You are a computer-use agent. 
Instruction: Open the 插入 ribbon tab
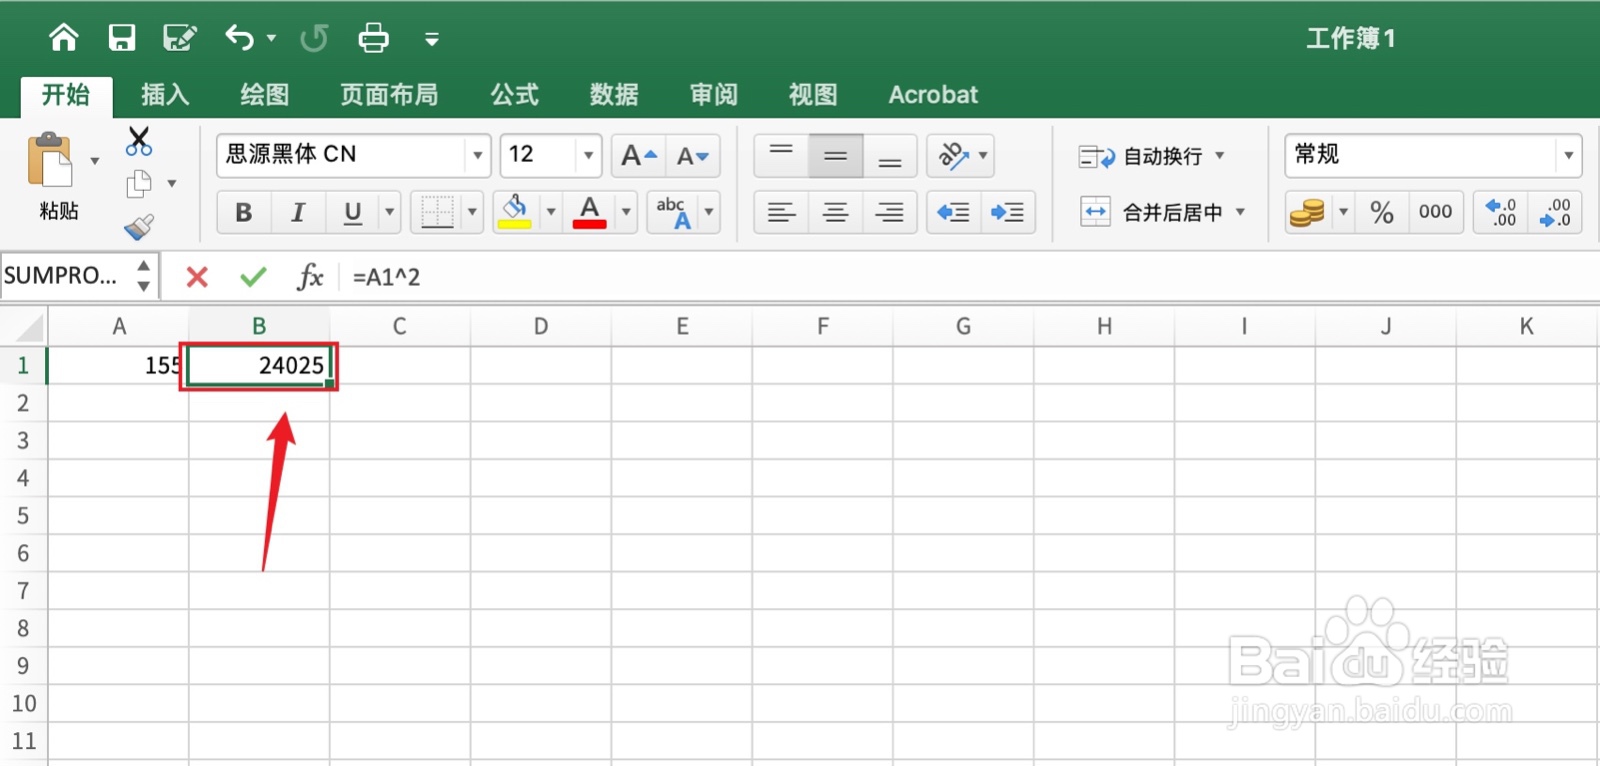(x=165, y=95)
